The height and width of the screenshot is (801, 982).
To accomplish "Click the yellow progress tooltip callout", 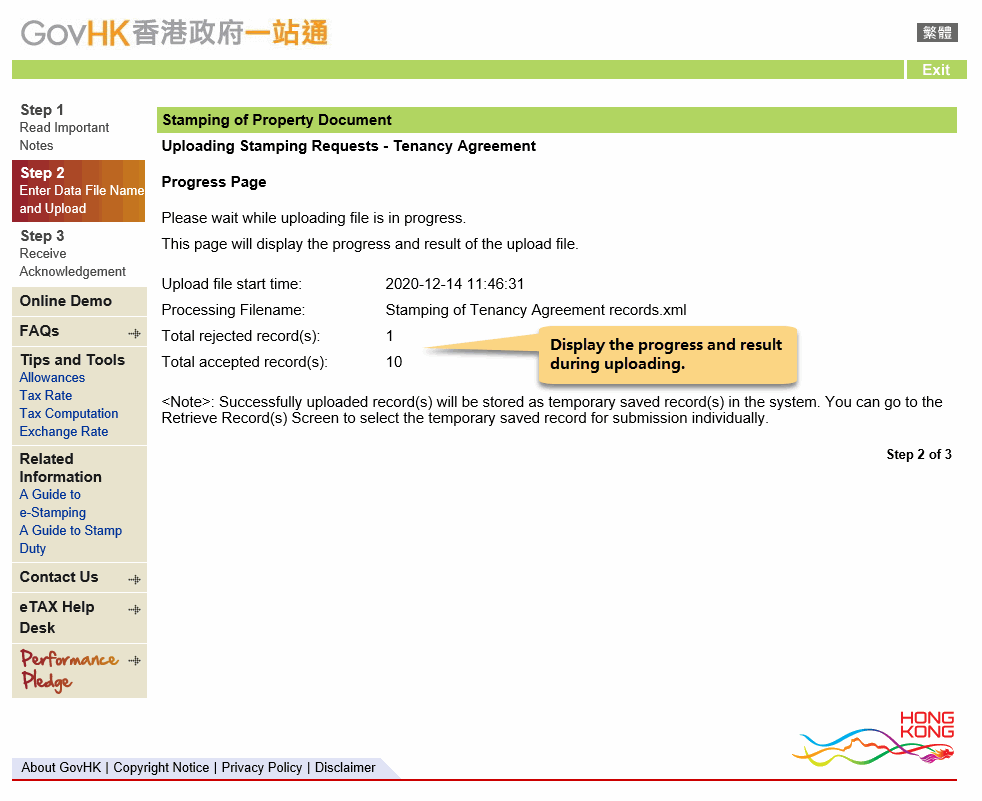I will click(667, 354).
